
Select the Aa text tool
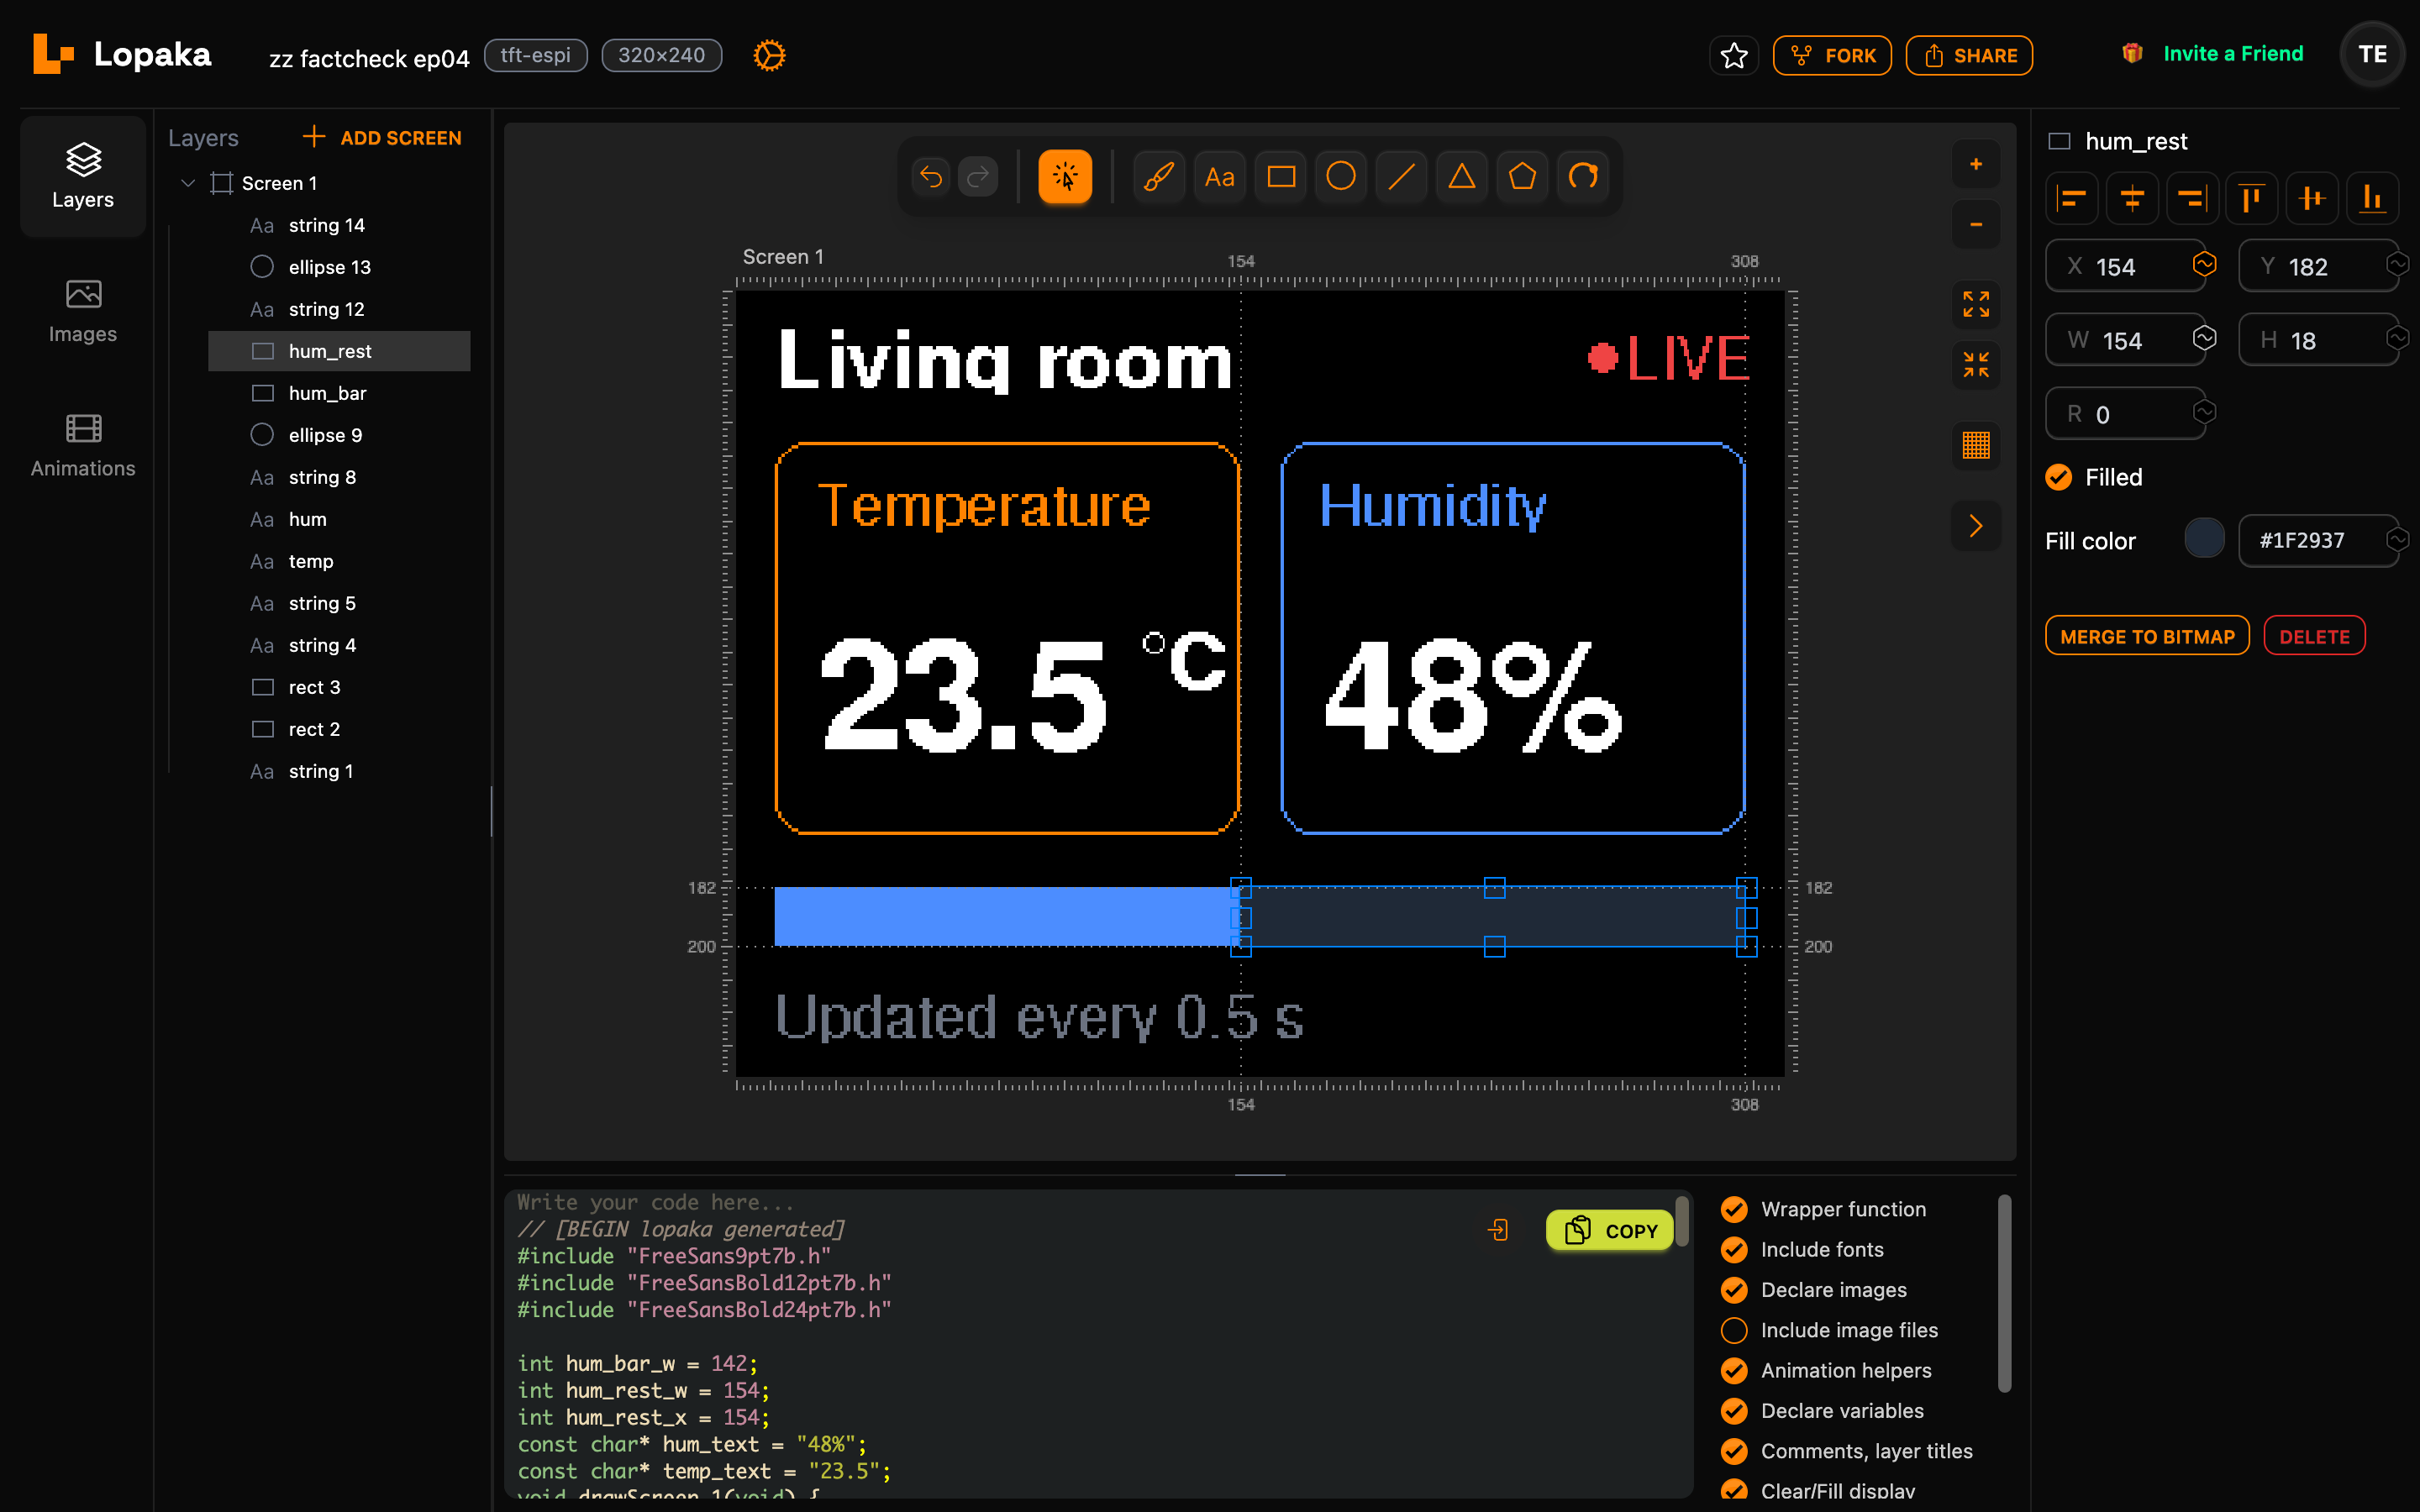point(1219,177)
